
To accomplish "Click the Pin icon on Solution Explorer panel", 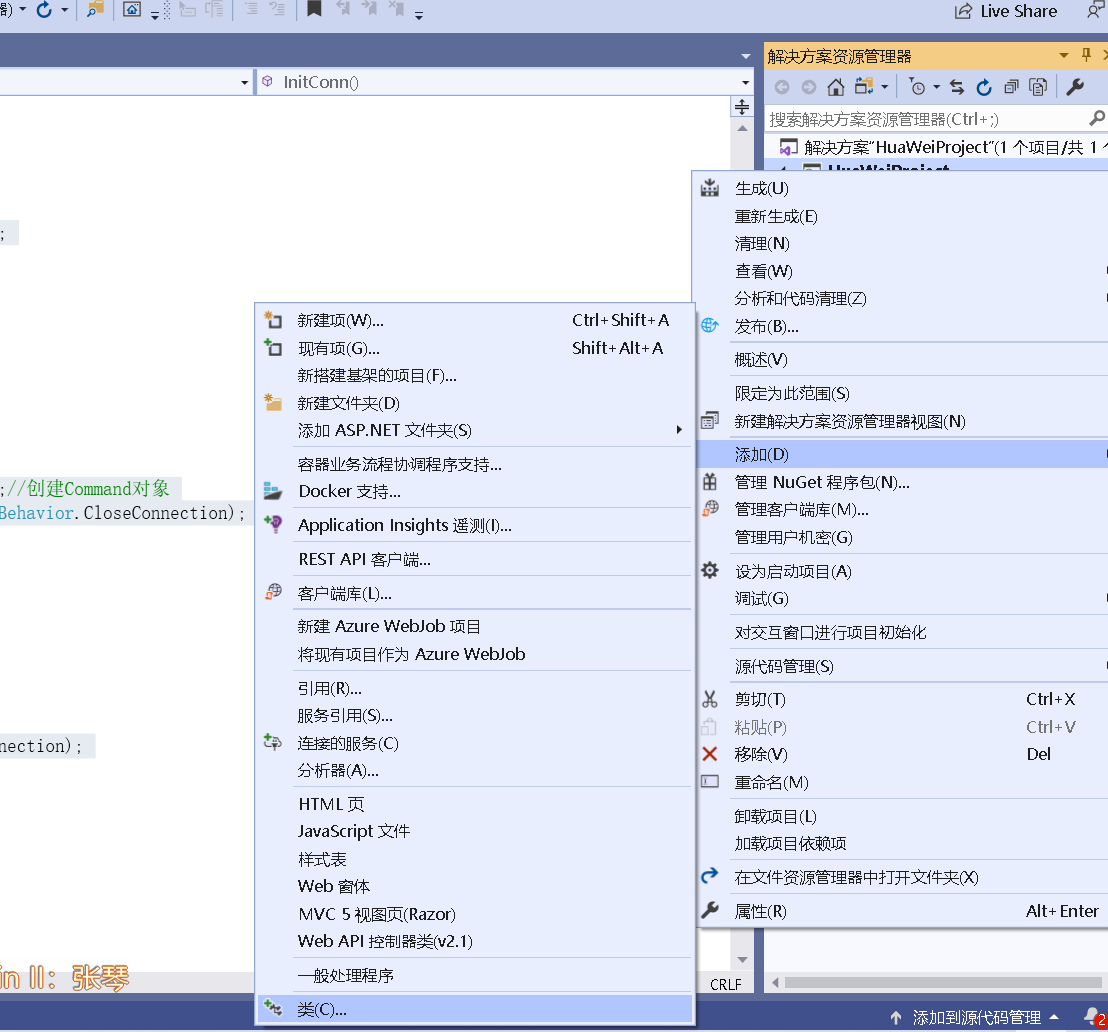I will tap(1085, 54).
